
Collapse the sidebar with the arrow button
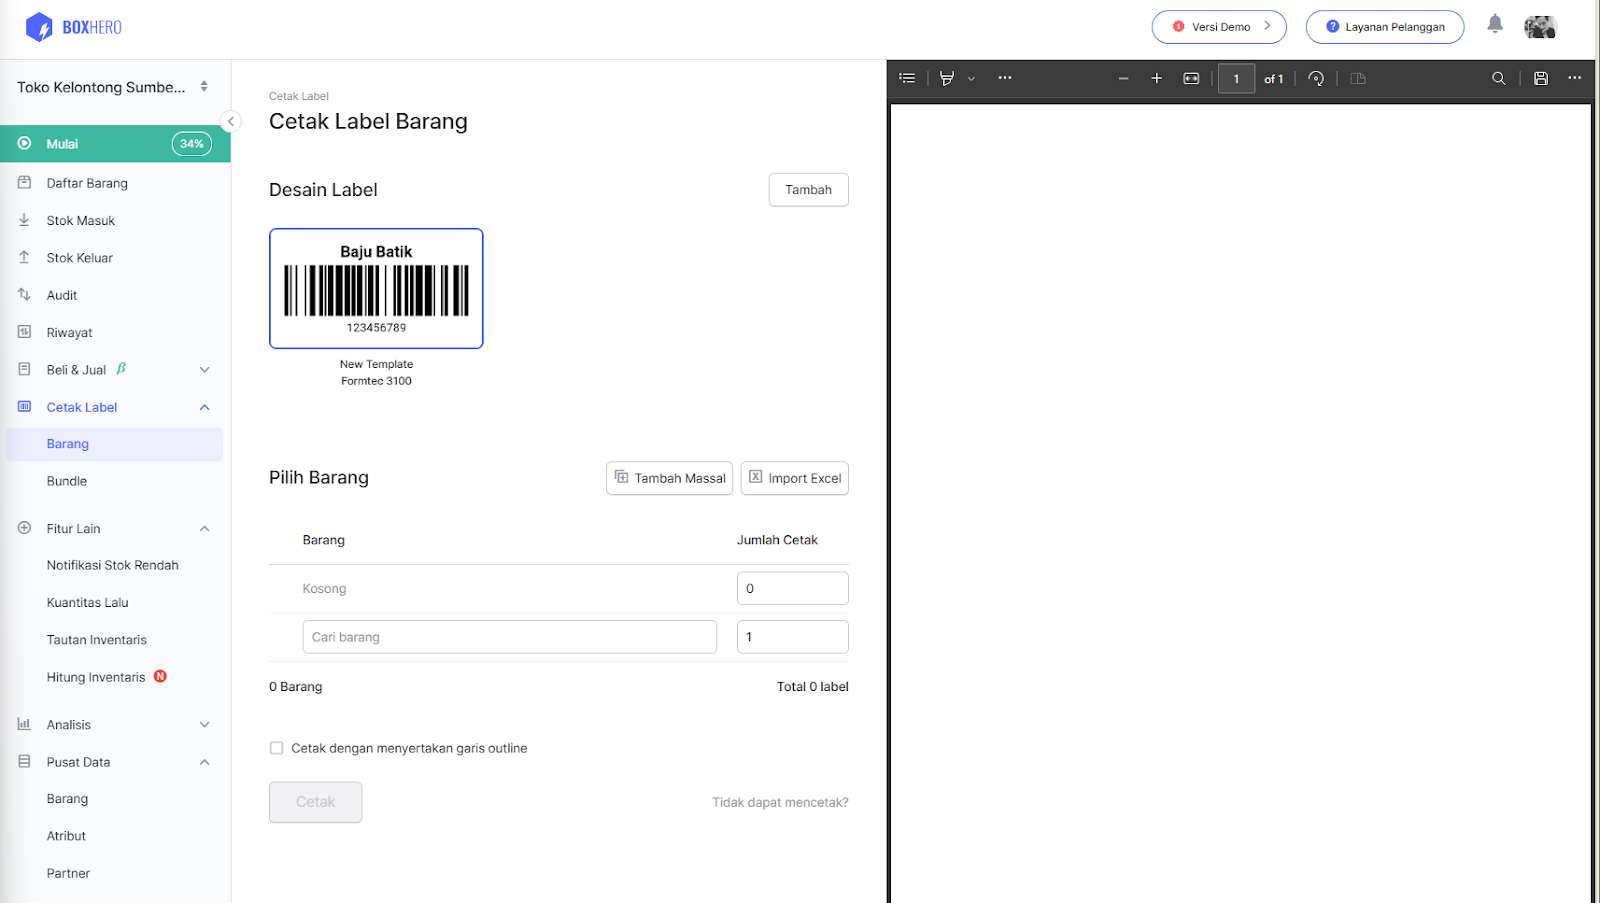coord(231,121)
